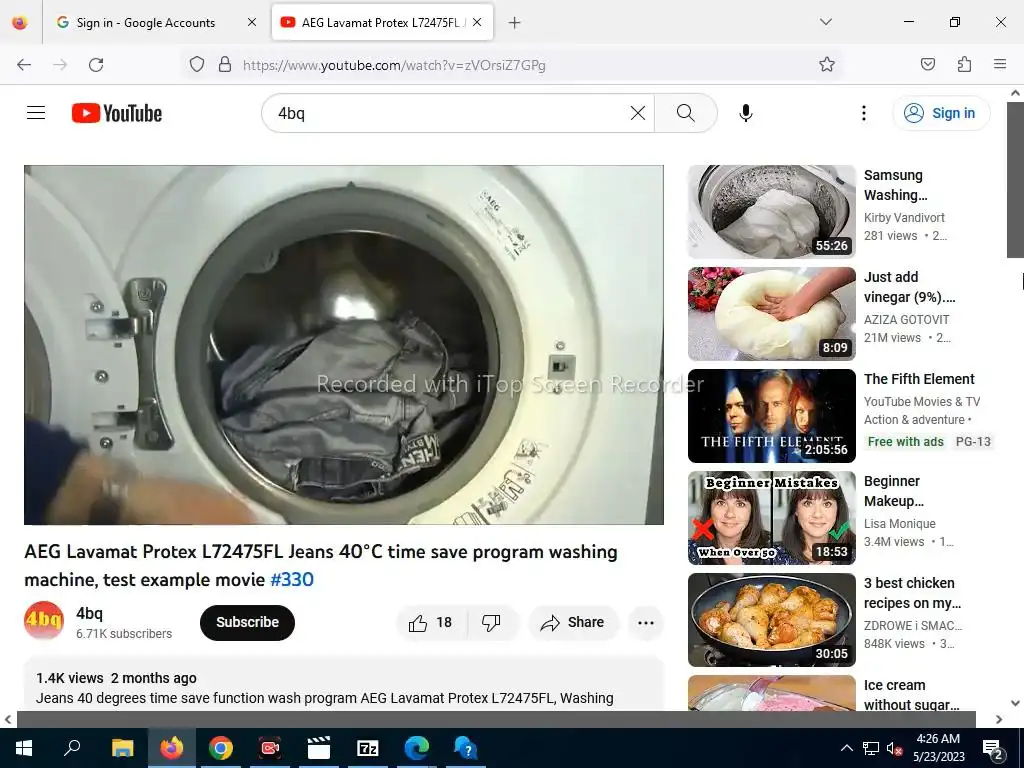This screenshot has height=768, width=1024.
Task: Open Microsoft Edge from the taskbar
Action: click(x=417, y=748)
